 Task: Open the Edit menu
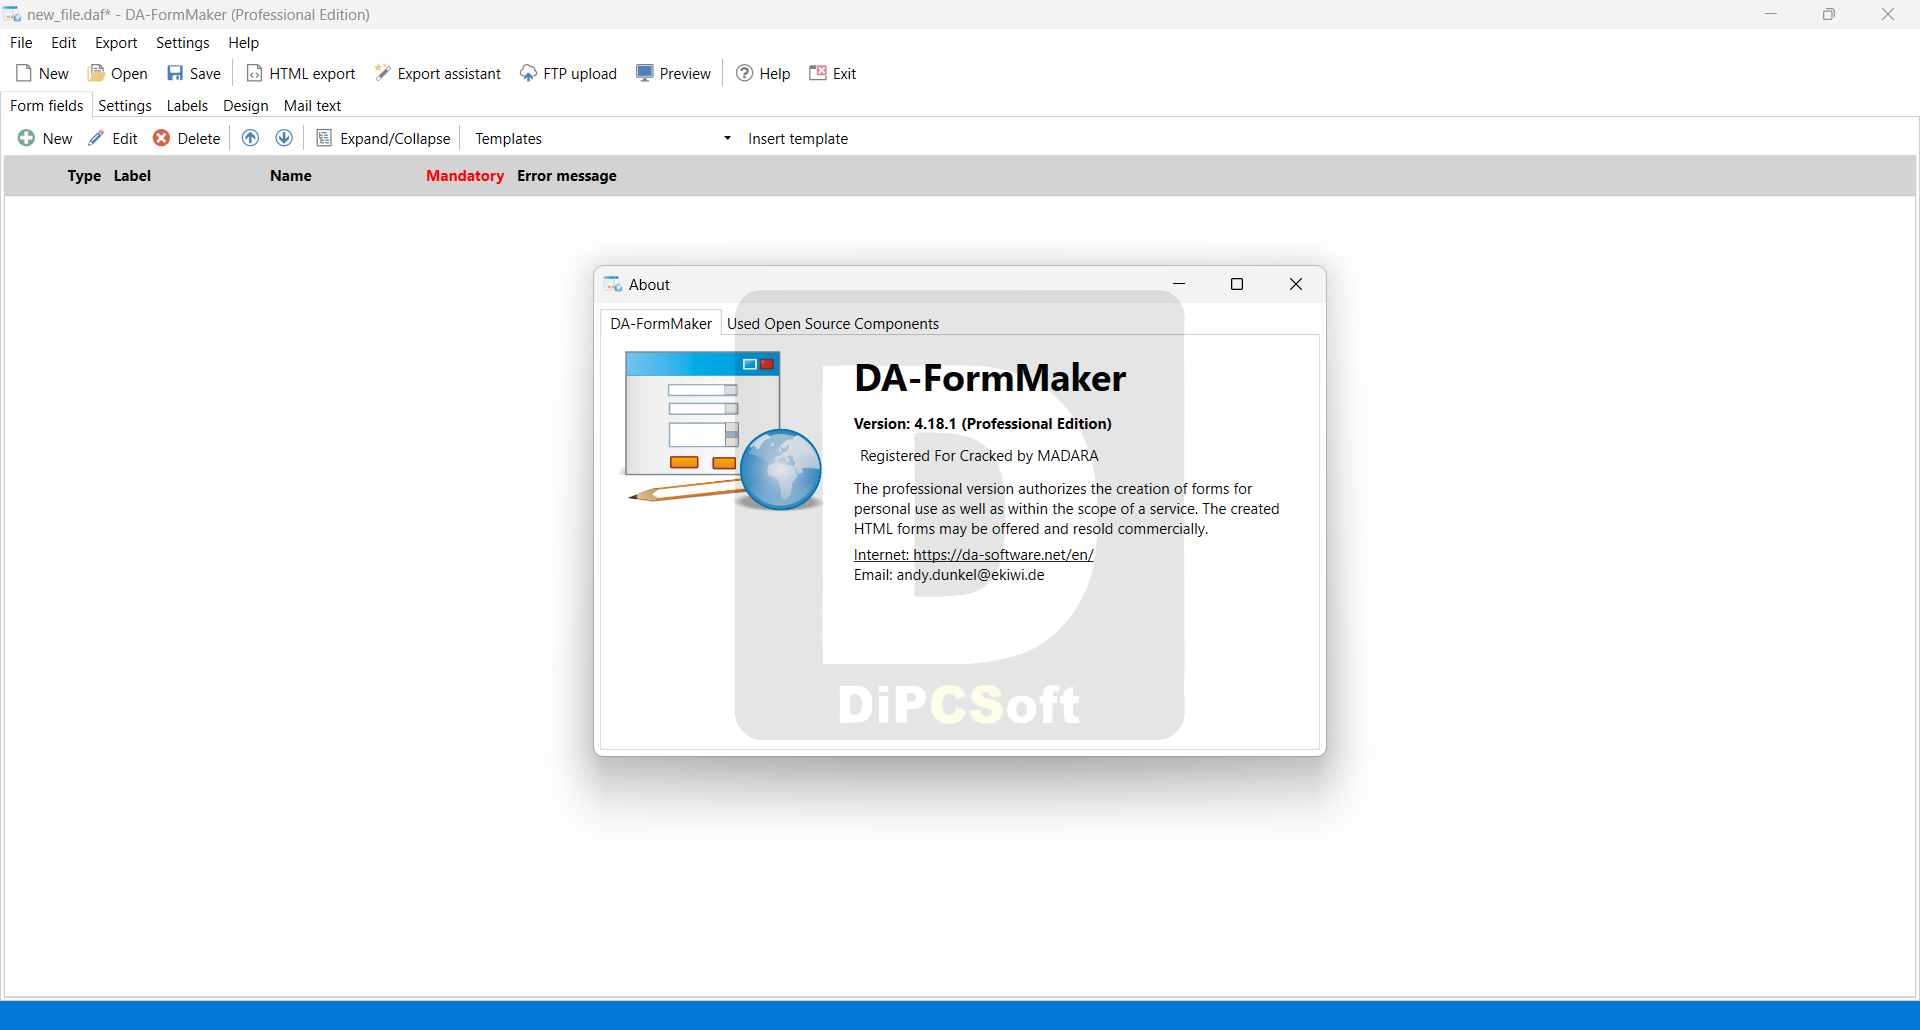[x=64, y=43]
